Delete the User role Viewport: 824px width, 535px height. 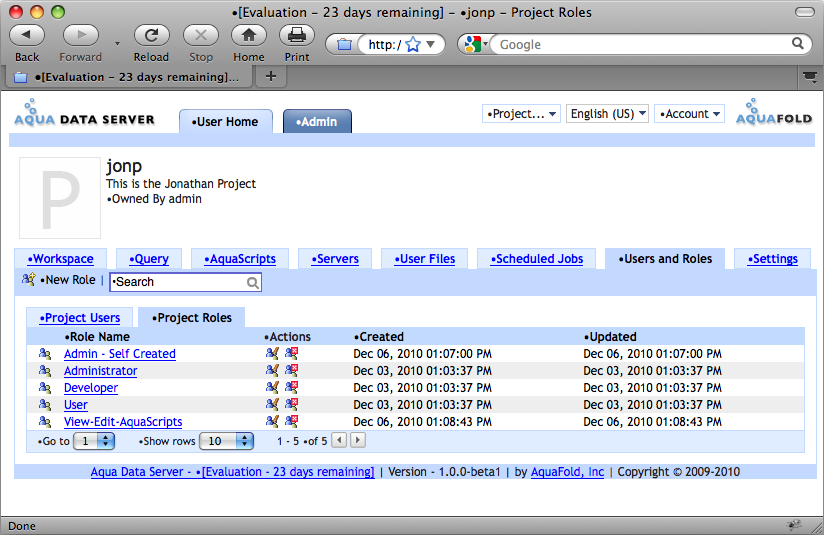(292, 404)
